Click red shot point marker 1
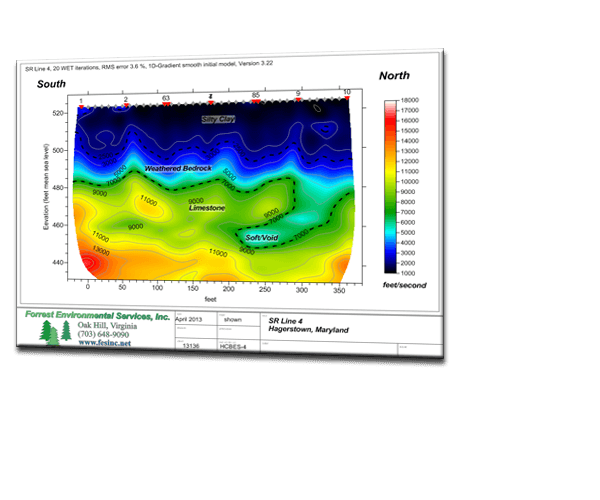This screenshot has height=500, width=600. [80, 105]
